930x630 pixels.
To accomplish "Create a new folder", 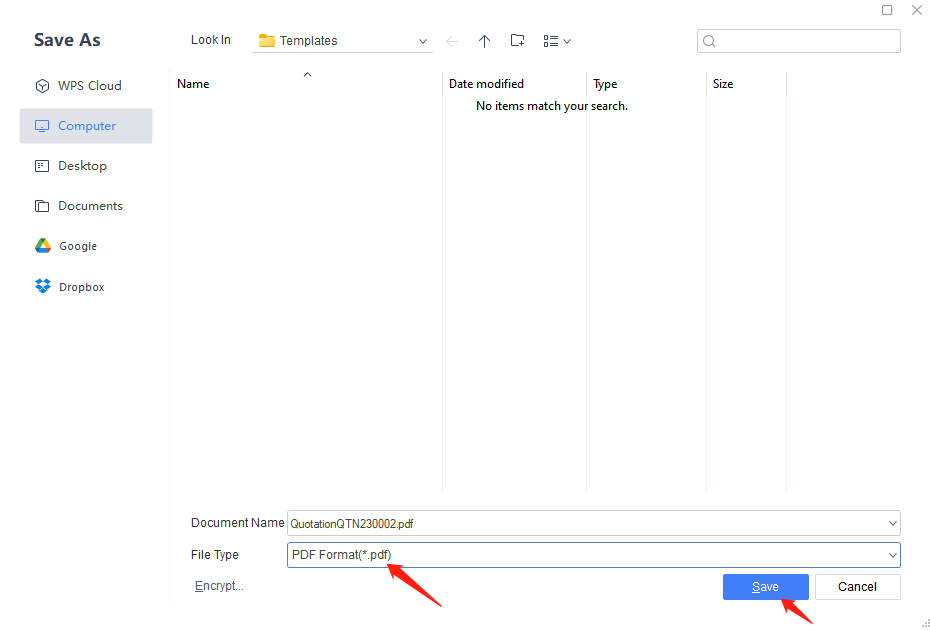I will [517, 41].
